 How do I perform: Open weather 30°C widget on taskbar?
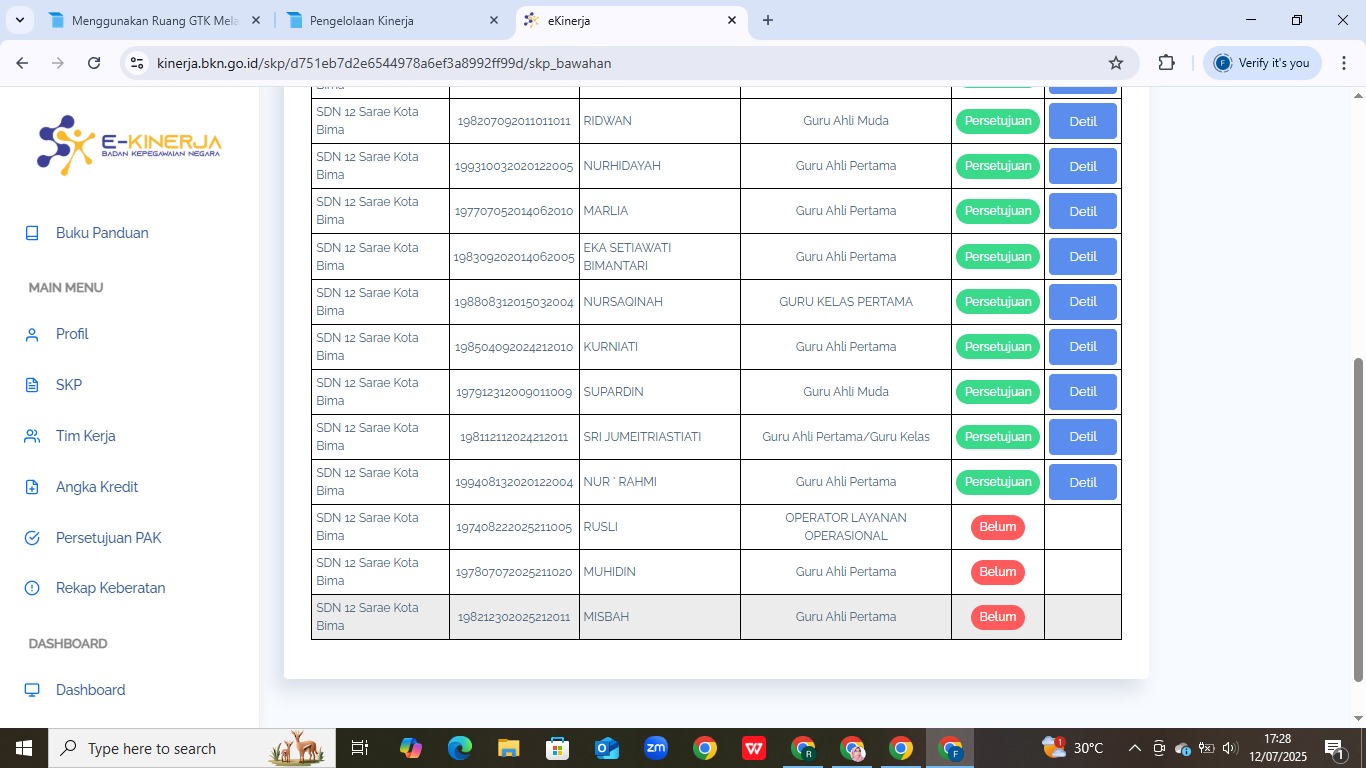[x=1073, y=748]
